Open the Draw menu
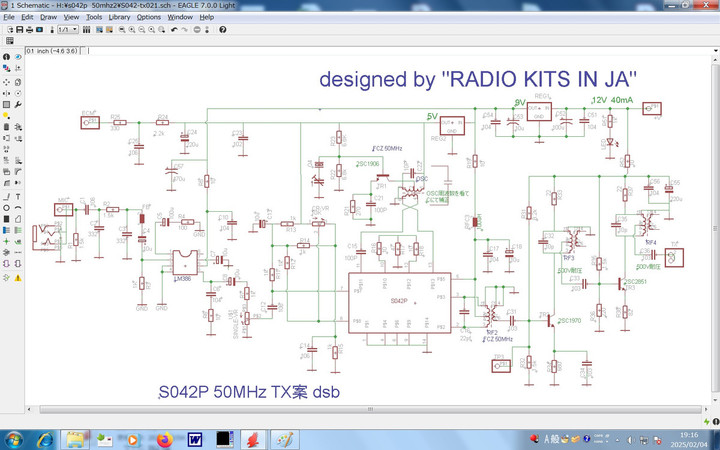Viewport: 720px width, 450px height. click(48, 17)
